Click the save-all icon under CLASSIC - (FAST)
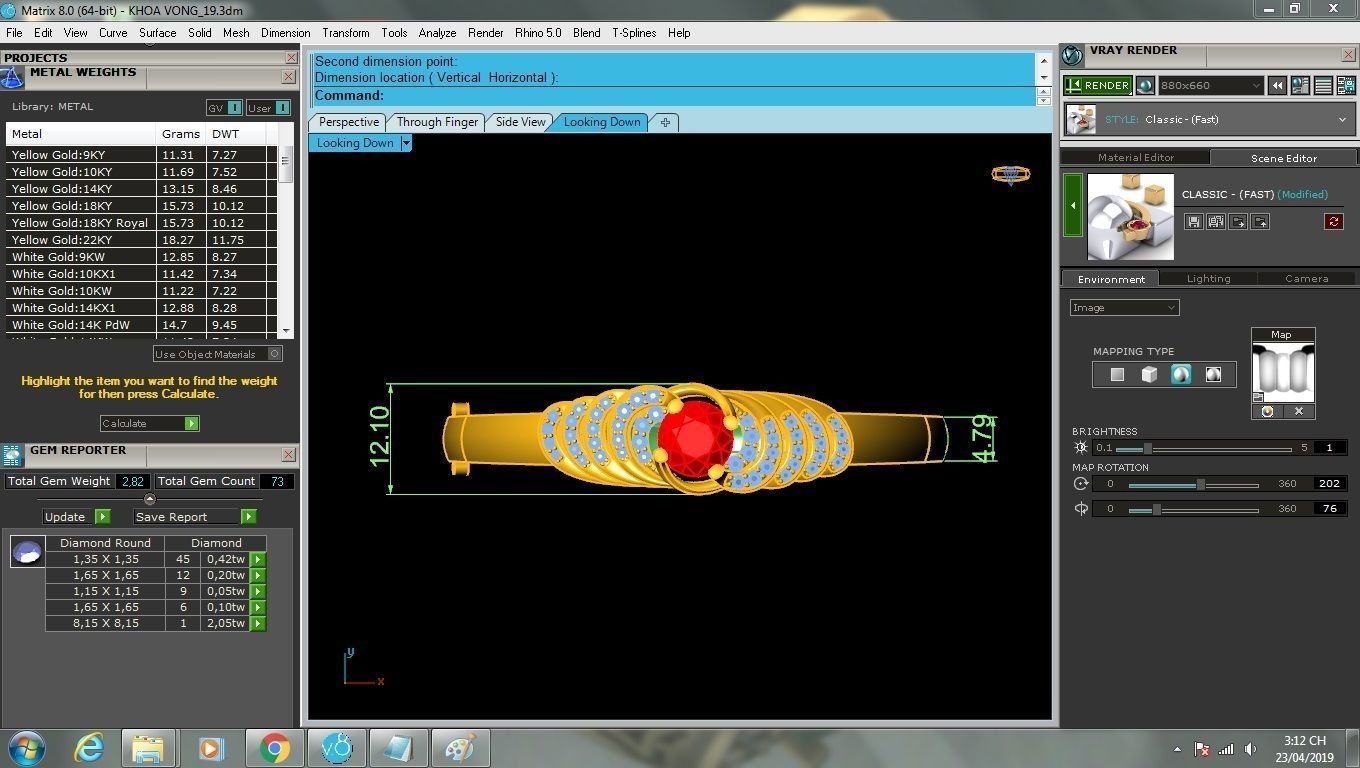Viewport: 1360px width, 768px height. pos(1215,222)
